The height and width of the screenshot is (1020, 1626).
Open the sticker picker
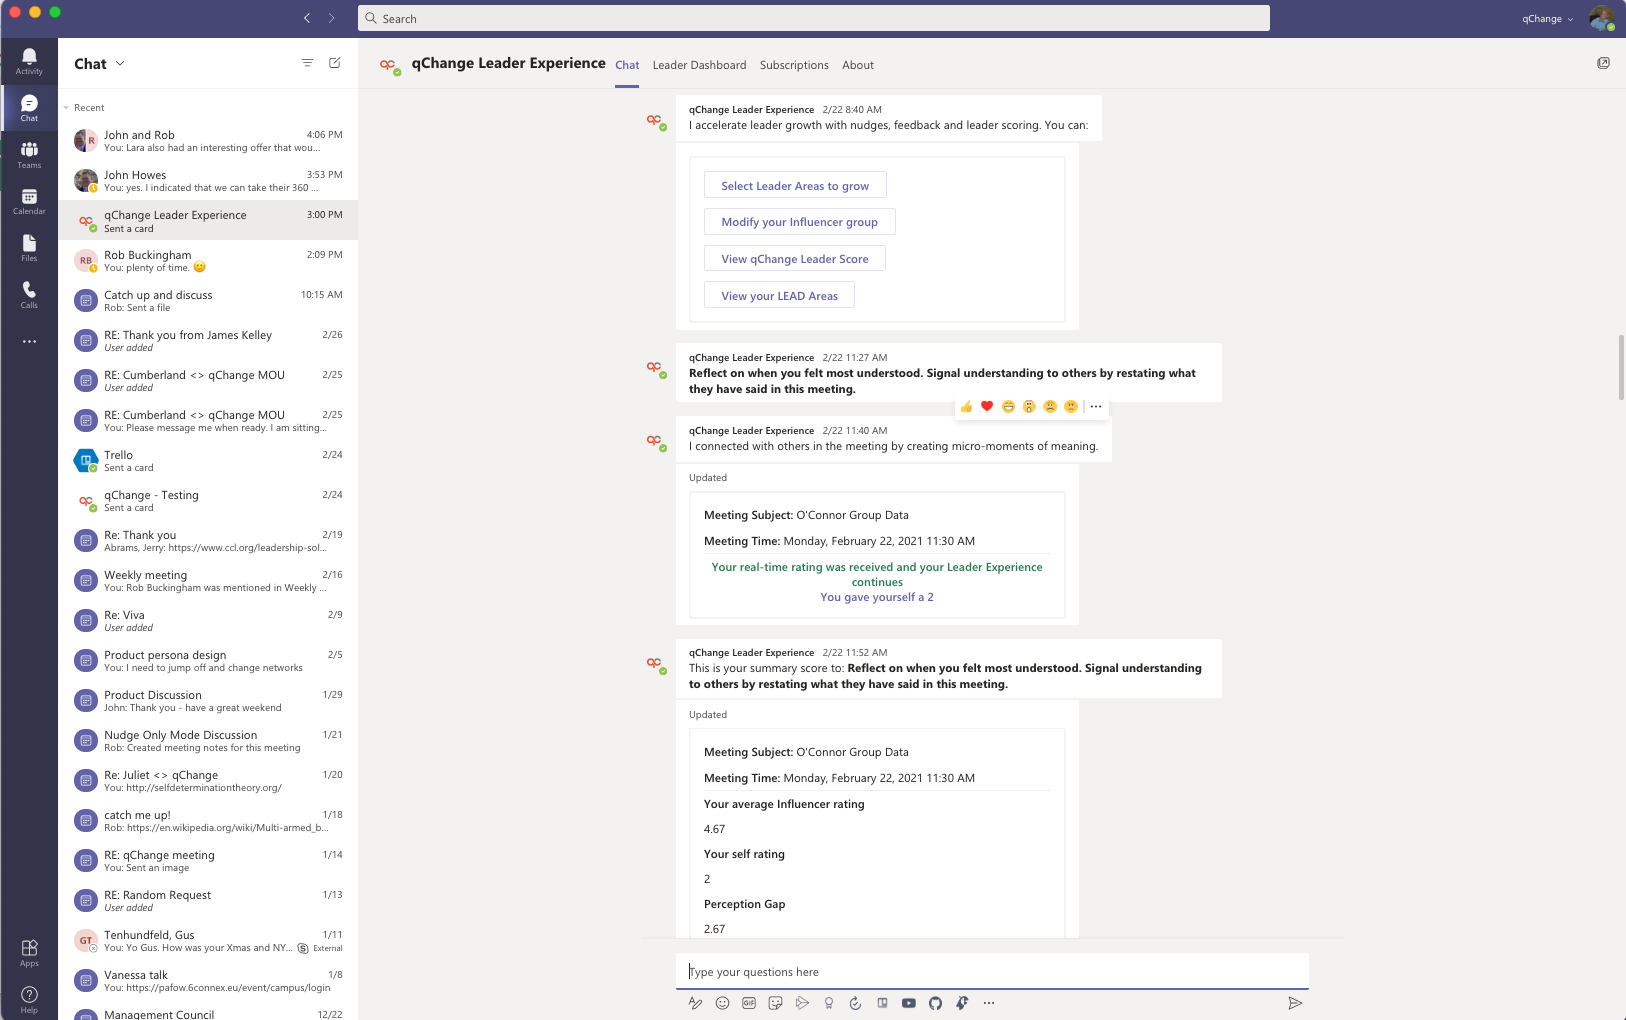pos(775,1003)
